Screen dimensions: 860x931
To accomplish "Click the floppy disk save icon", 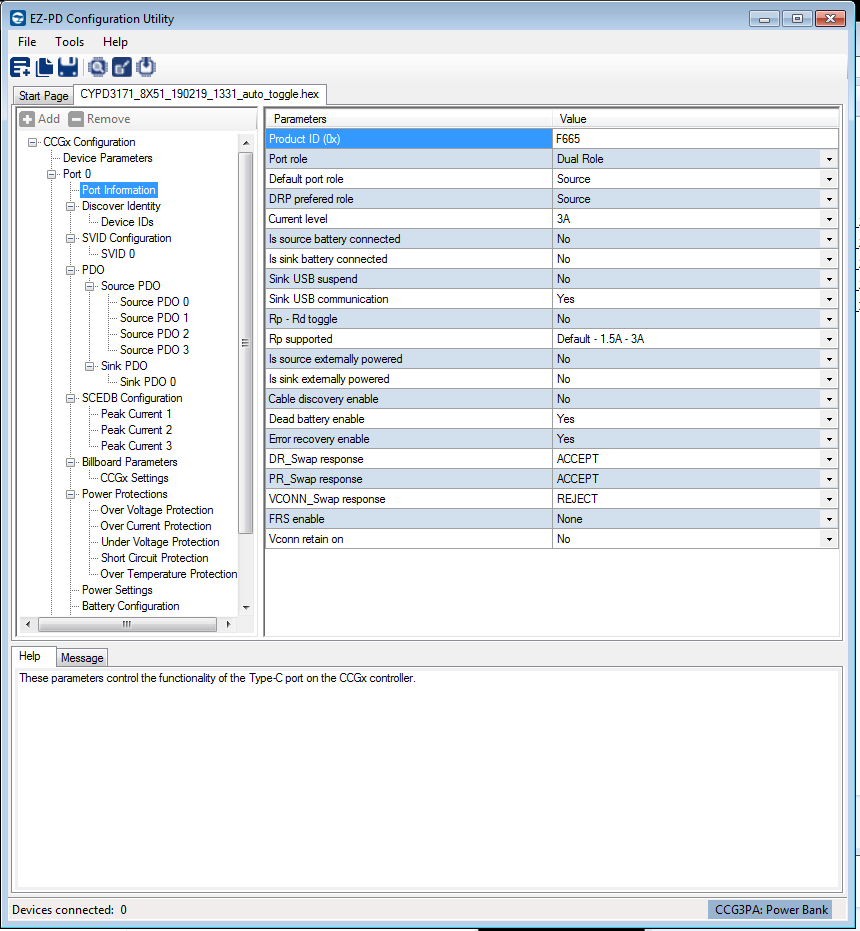I will click(x=68, y=67).
